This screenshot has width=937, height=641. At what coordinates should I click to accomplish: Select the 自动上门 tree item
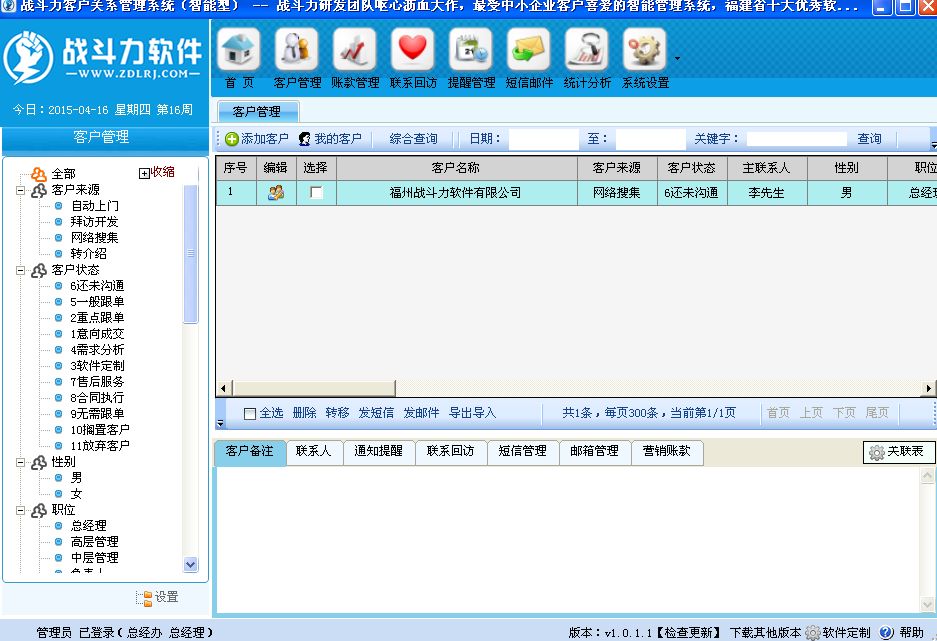click(94, 206)
